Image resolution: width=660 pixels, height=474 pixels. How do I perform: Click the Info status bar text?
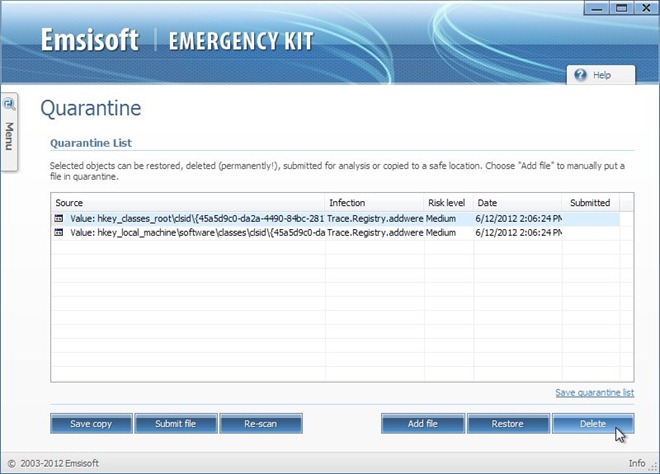pyautogui.click(x=637, y=463)
